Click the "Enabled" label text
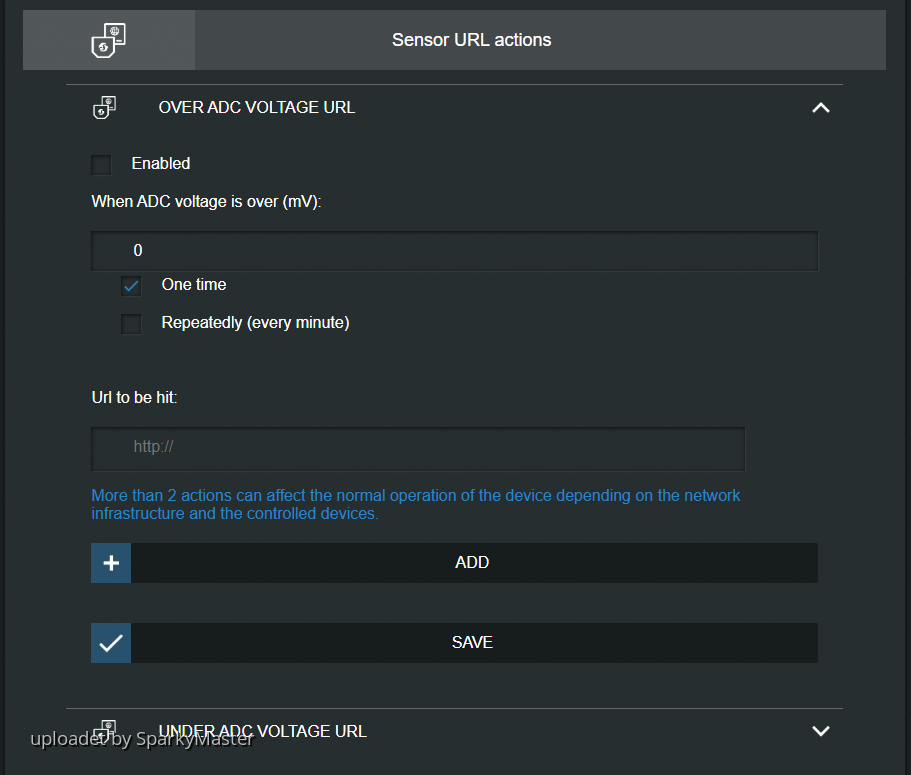The height and width of the screenshot is (775, 911). point(161,164)
